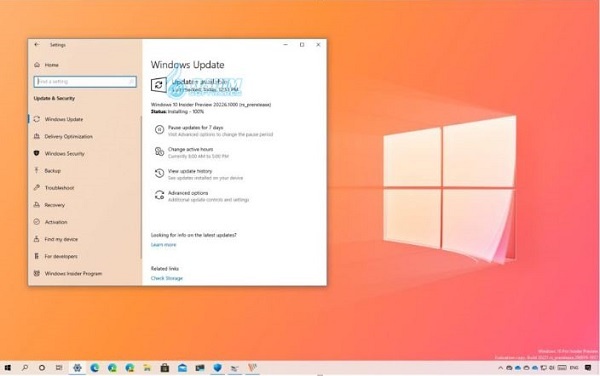Click the clock icon for Change active hours
The height and width of the screenshot is (376, 600).
pyautogui.click(x=159, y=152)
